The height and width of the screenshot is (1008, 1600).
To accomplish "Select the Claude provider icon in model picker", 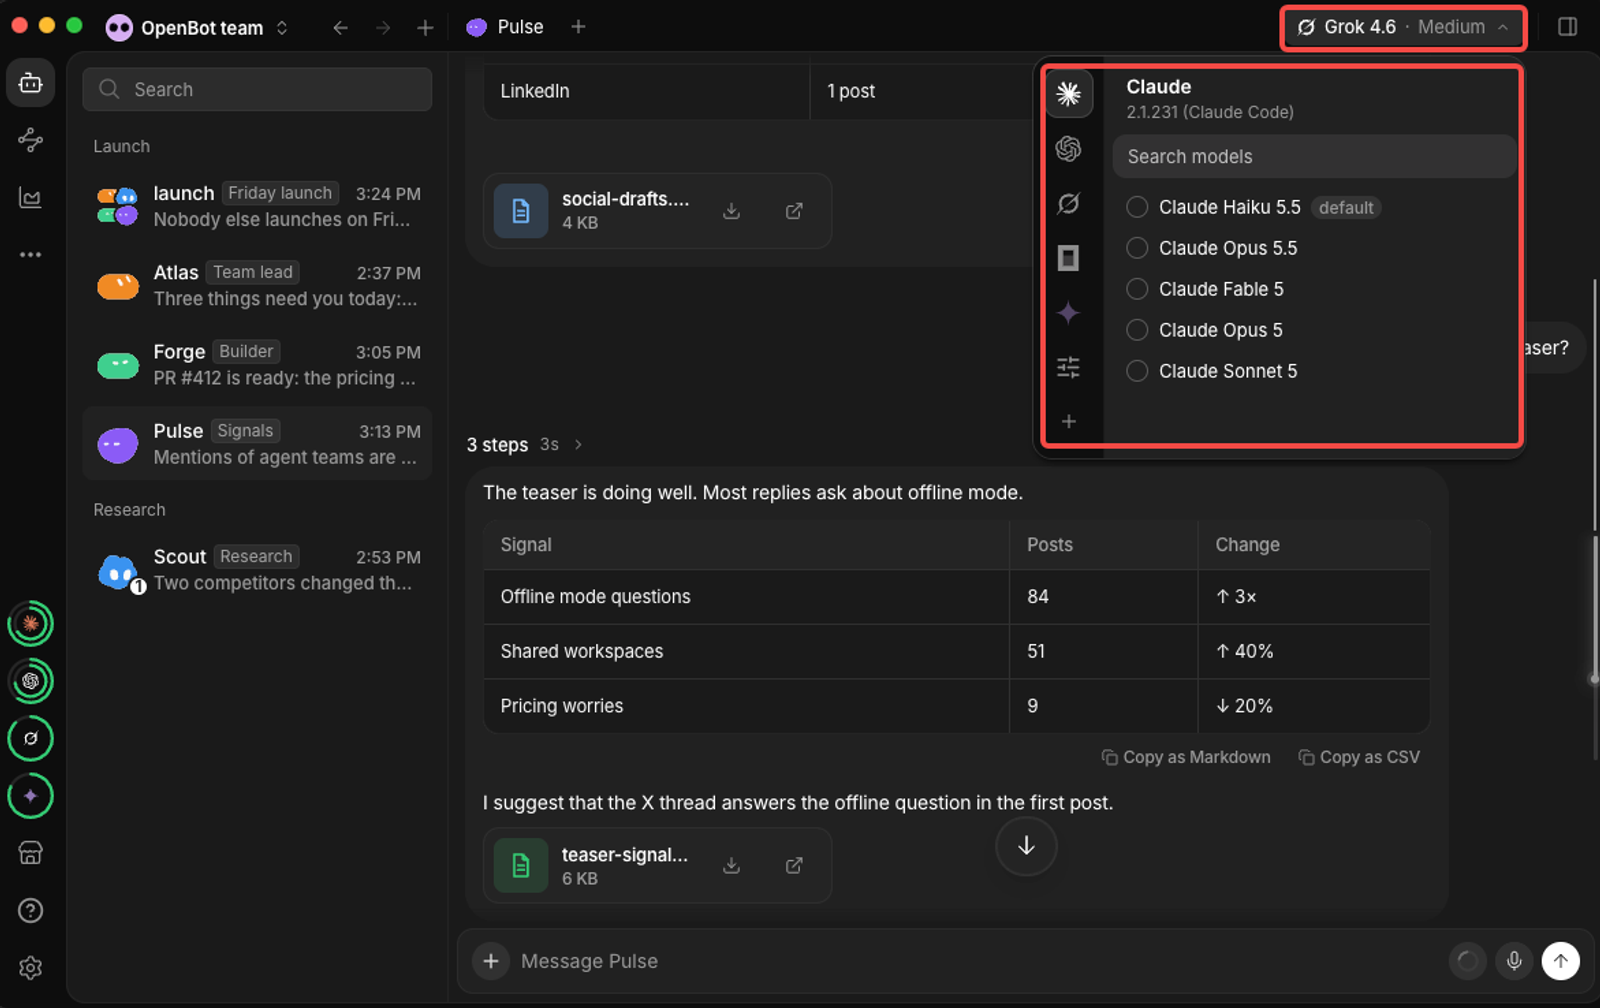I will coord(1068,94).
